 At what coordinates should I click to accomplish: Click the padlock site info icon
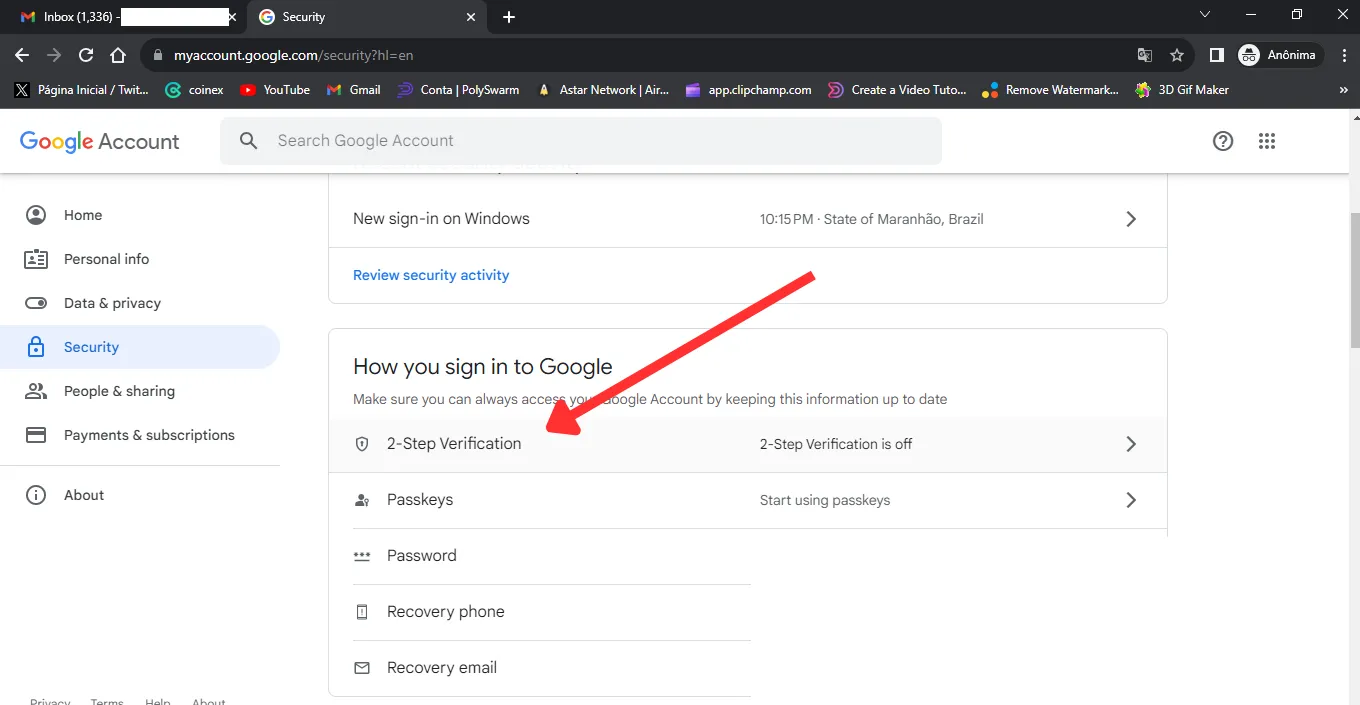(158, 56)
